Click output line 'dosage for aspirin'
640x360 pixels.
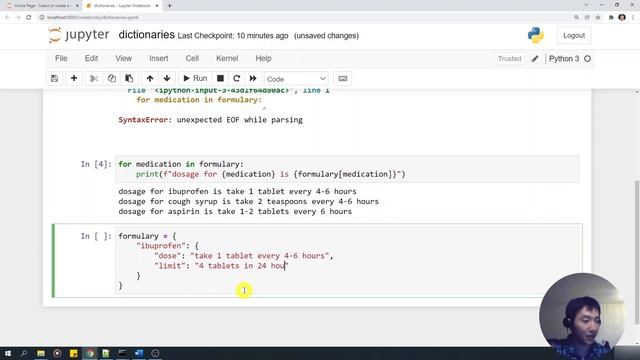click(235, 211)
